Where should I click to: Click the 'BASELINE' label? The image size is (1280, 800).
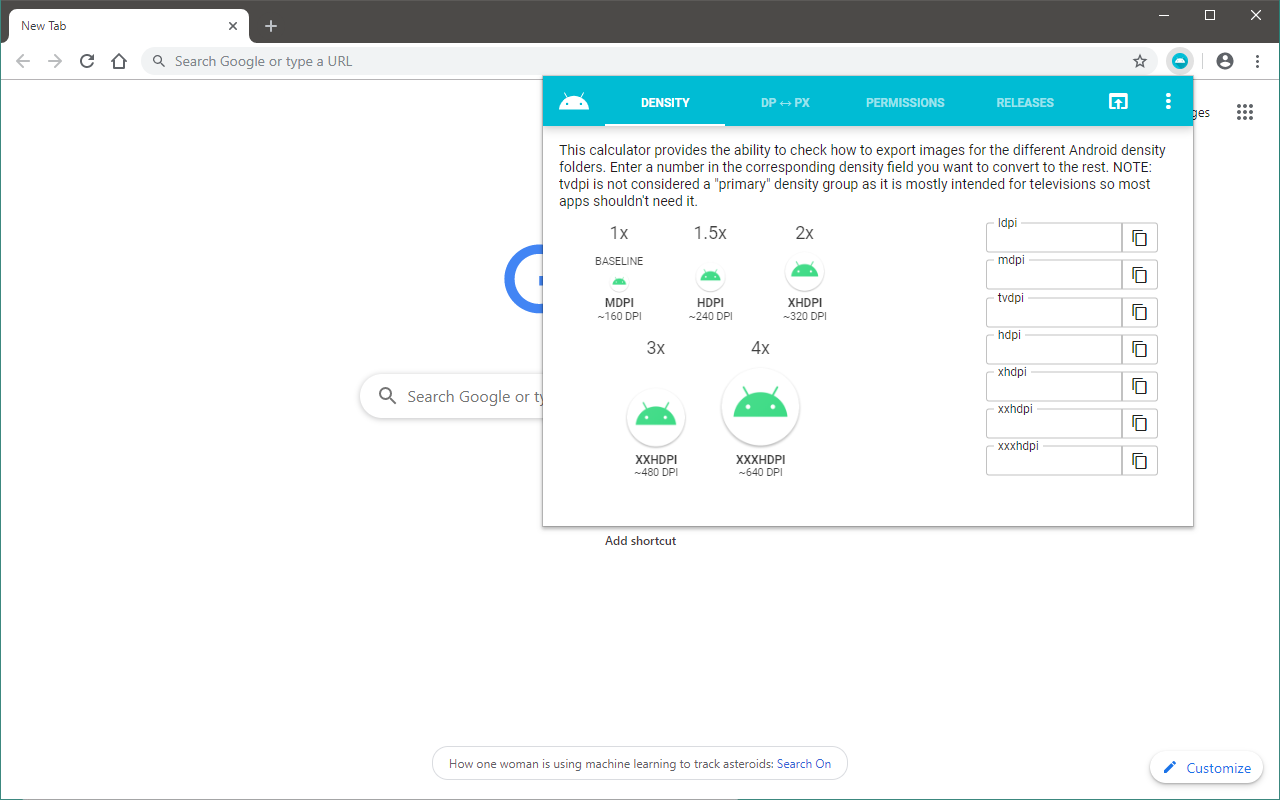[x=619, y=261]
